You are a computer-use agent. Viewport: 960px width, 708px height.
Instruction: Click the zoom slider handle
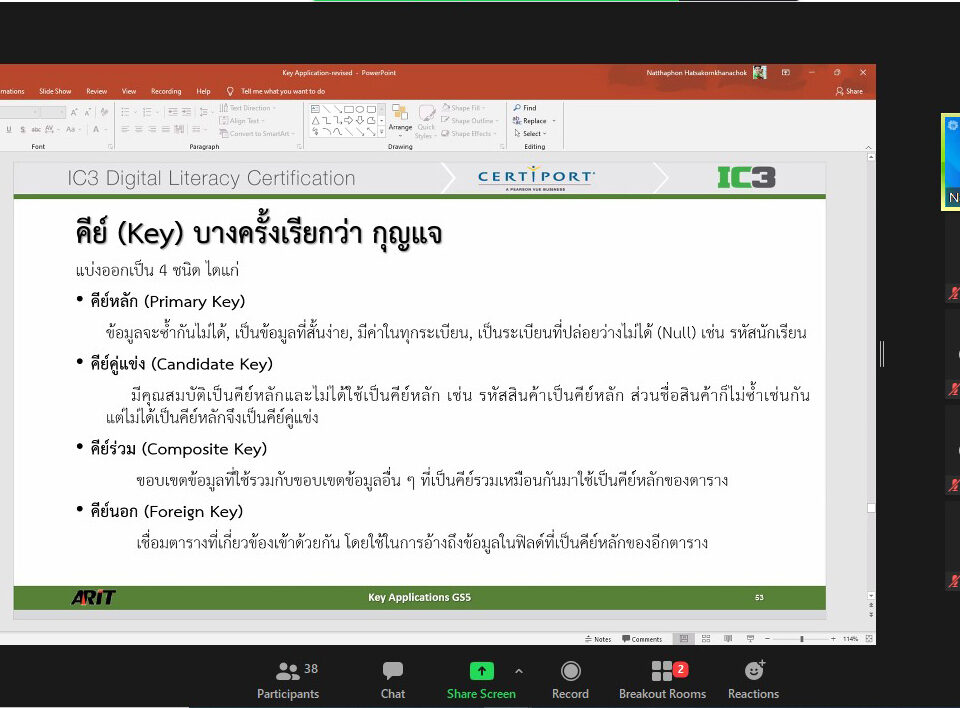click(801, 639)
